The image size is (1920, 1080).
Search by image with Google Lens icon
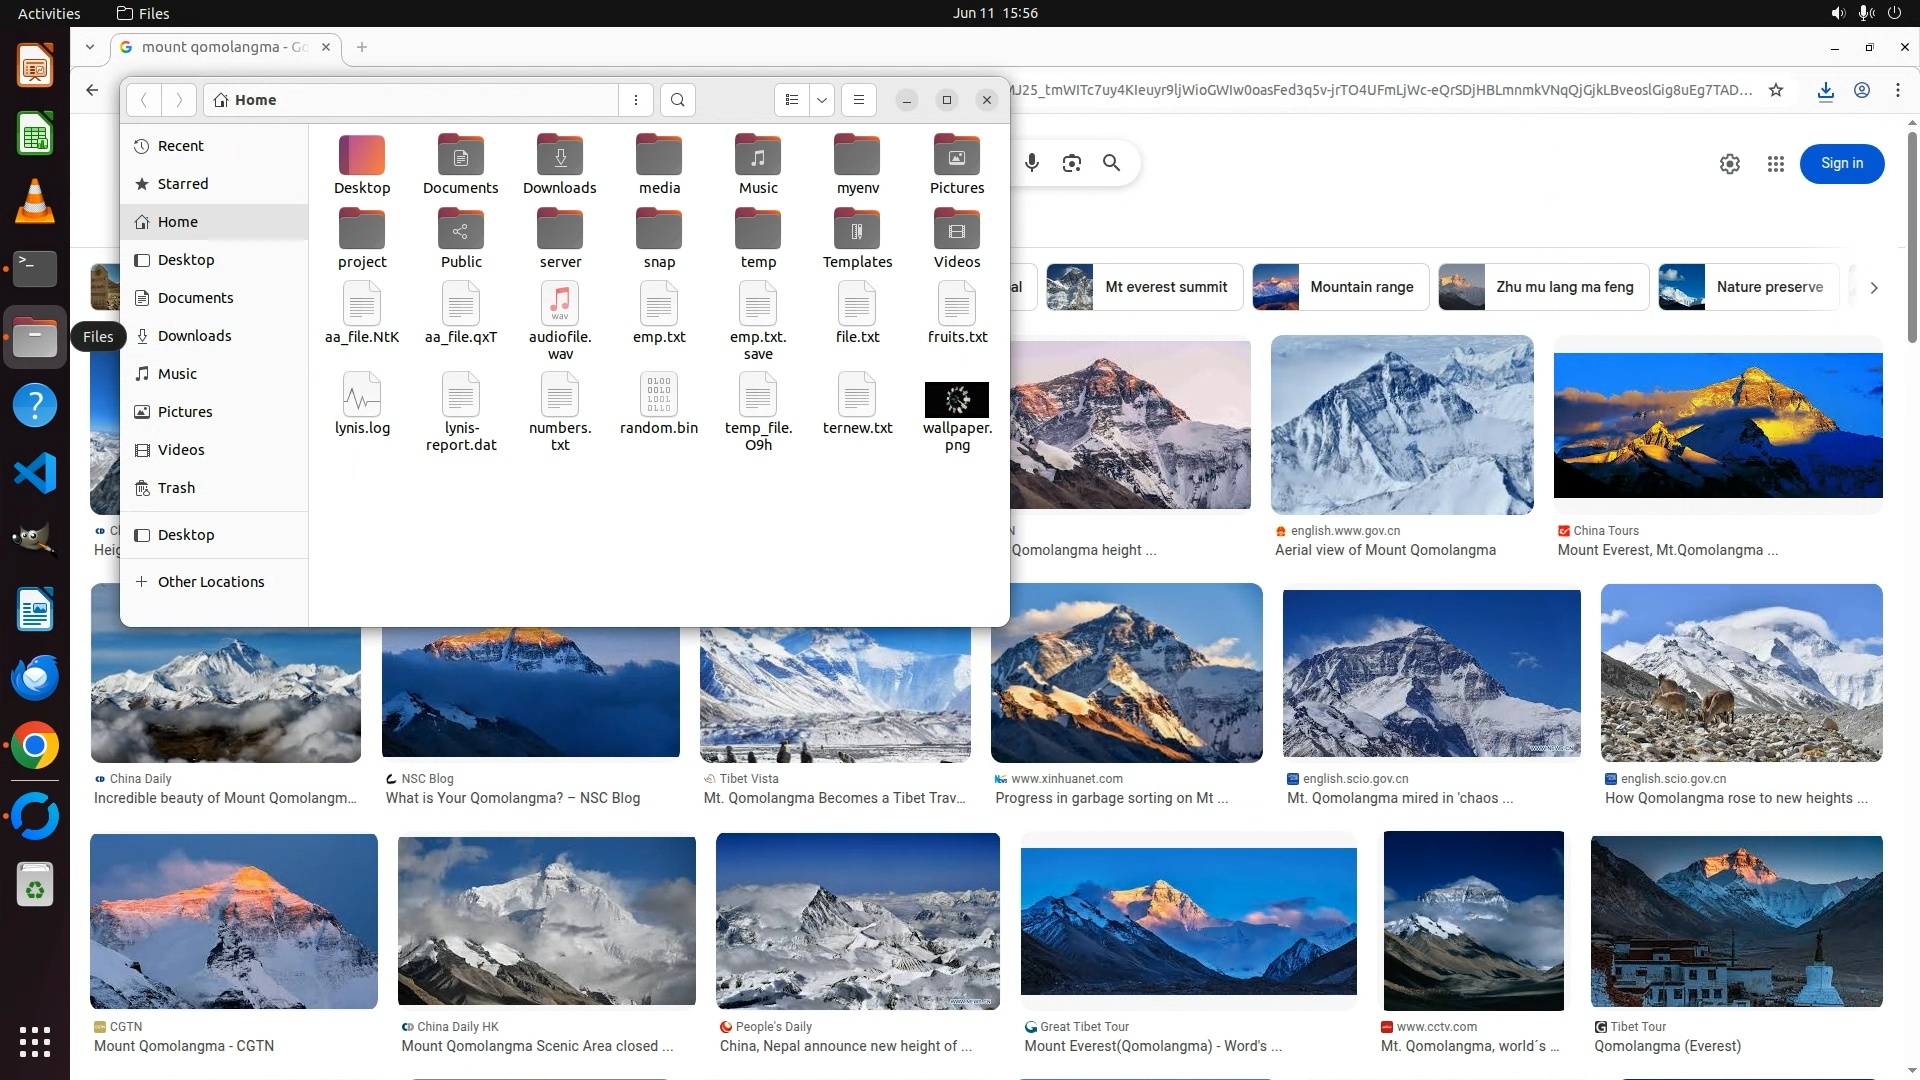[x=1072, y=163]
